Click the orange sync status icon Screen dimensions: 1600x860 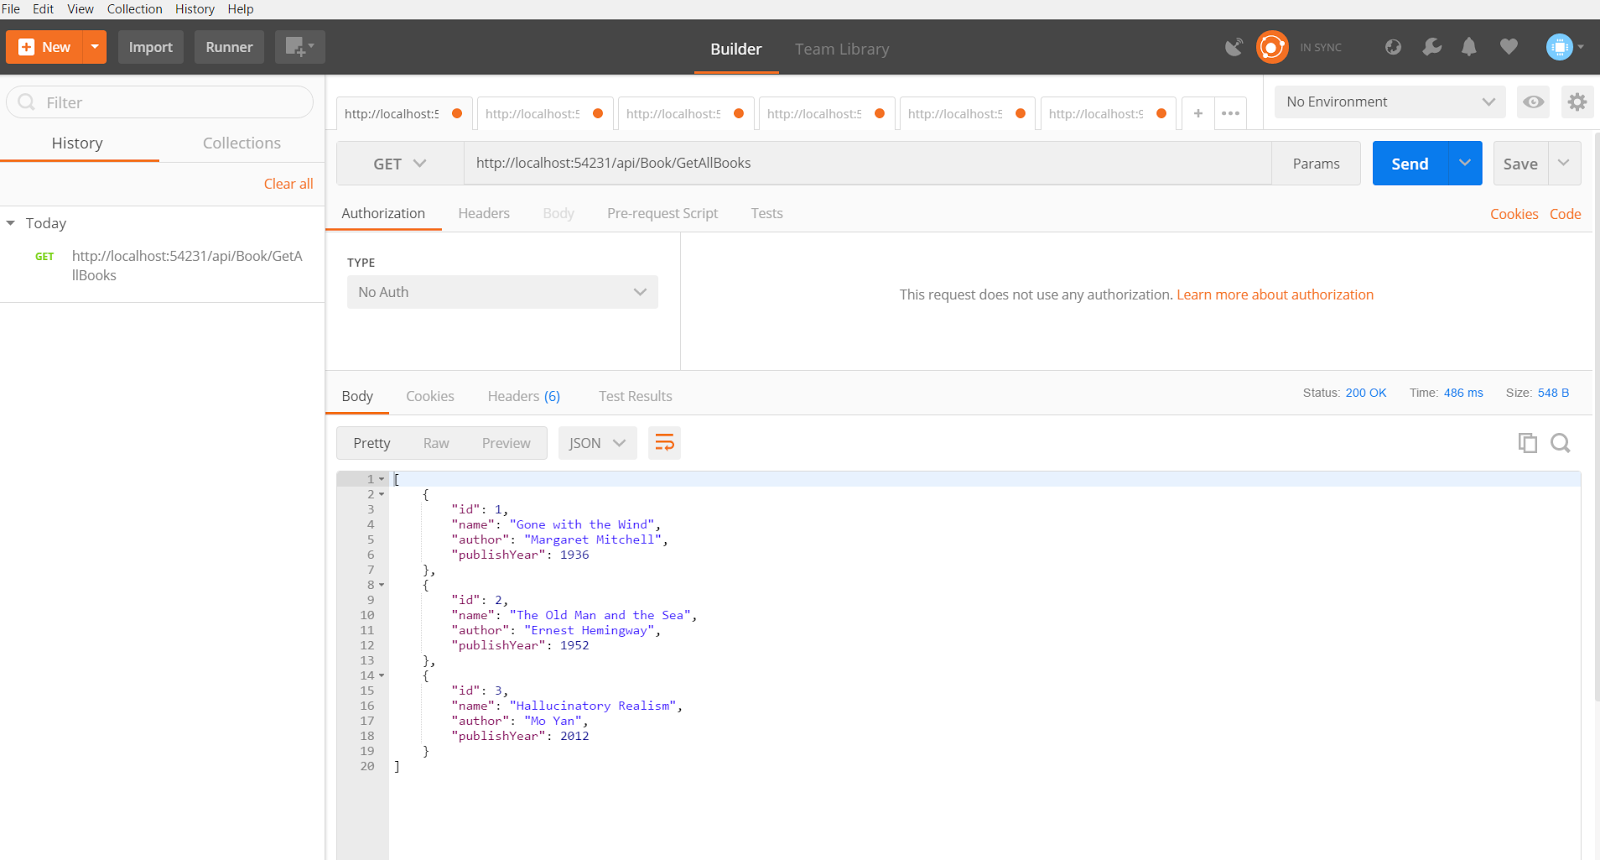[1272, 47]
